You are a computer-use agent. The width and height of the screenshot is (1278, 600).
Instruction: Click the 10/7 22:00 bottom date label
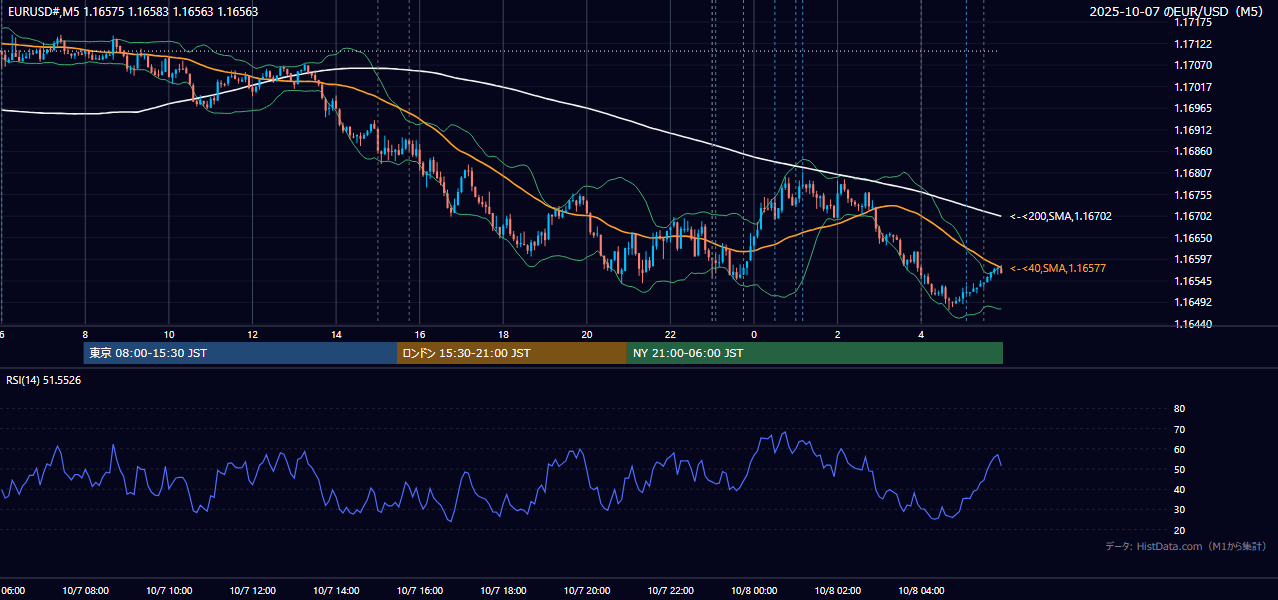coord(671,591)
